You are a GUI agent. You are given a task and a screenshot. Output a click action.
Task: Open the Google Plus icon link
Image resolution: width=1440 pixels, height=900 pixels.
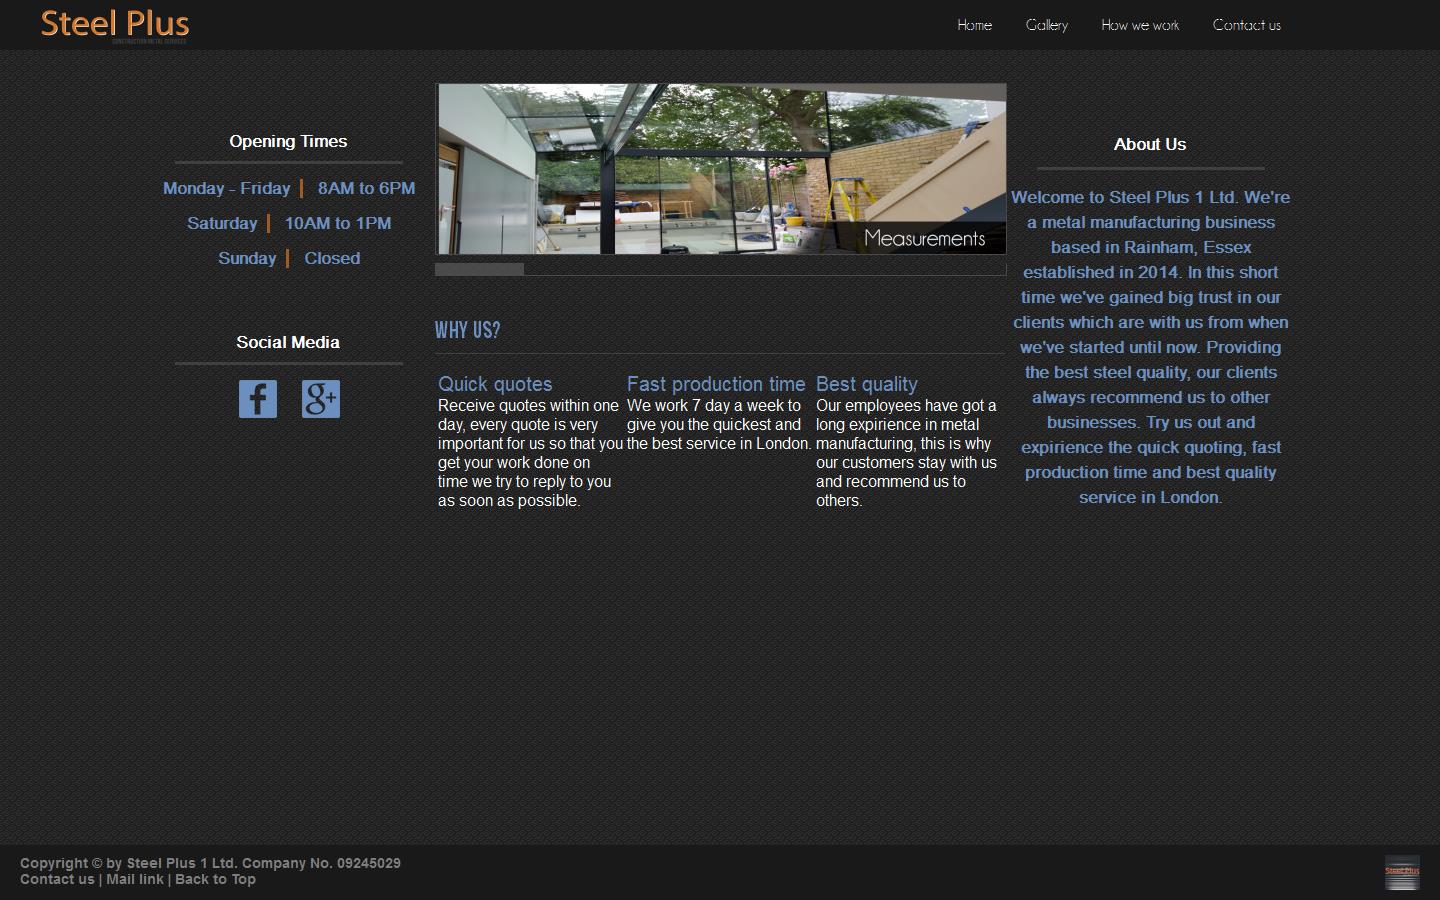(x=321, y=399)
